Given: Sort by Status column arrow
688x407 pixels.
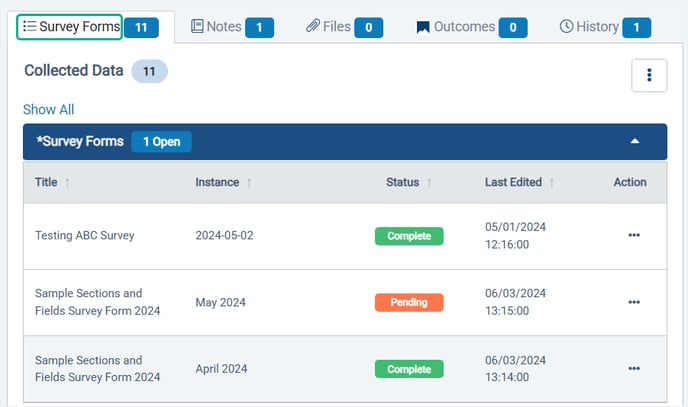Looking at the screenshot, I should [429, 183].
